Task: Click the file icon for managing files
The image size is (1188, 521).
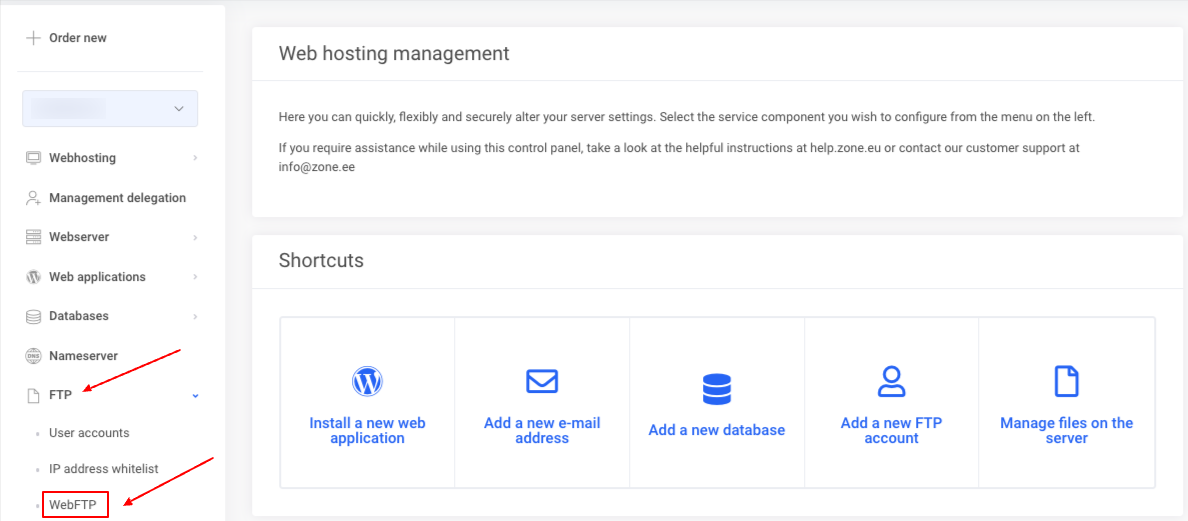Action: tap(1067, 381)
